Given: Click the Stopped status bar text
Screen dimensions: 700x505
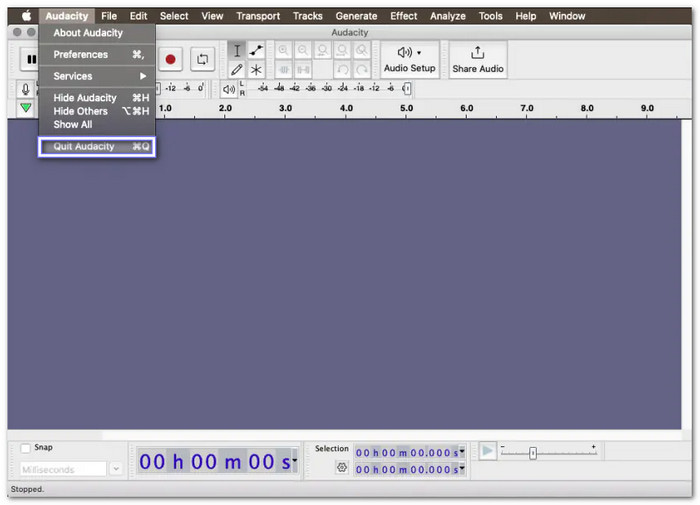Looking at the screenshot, I should coord(27,489).
